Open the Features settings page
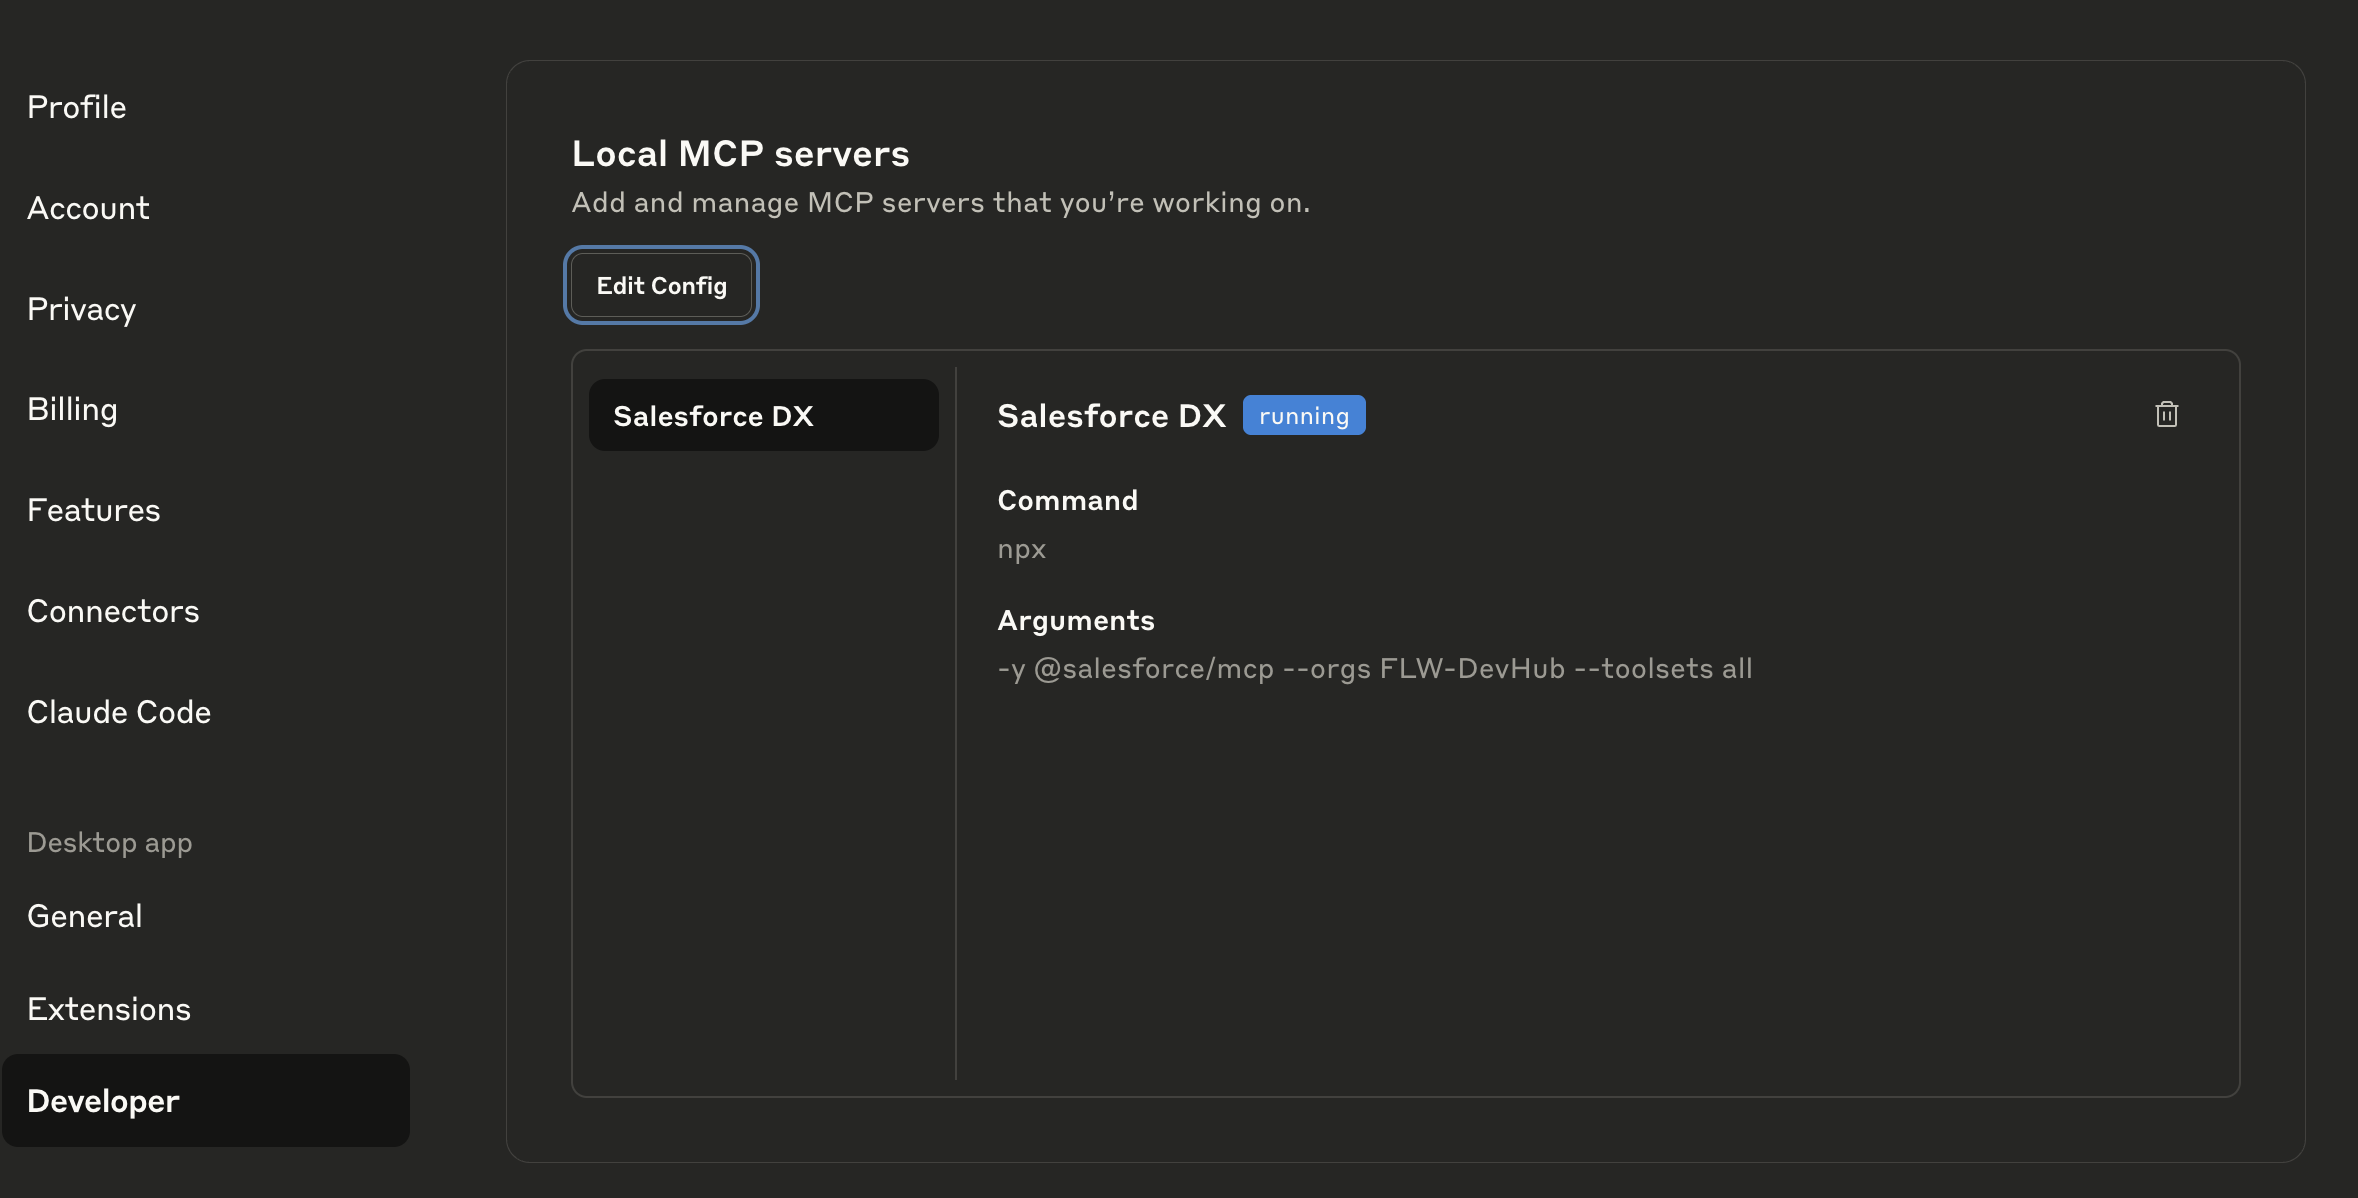 pos(93,510)
